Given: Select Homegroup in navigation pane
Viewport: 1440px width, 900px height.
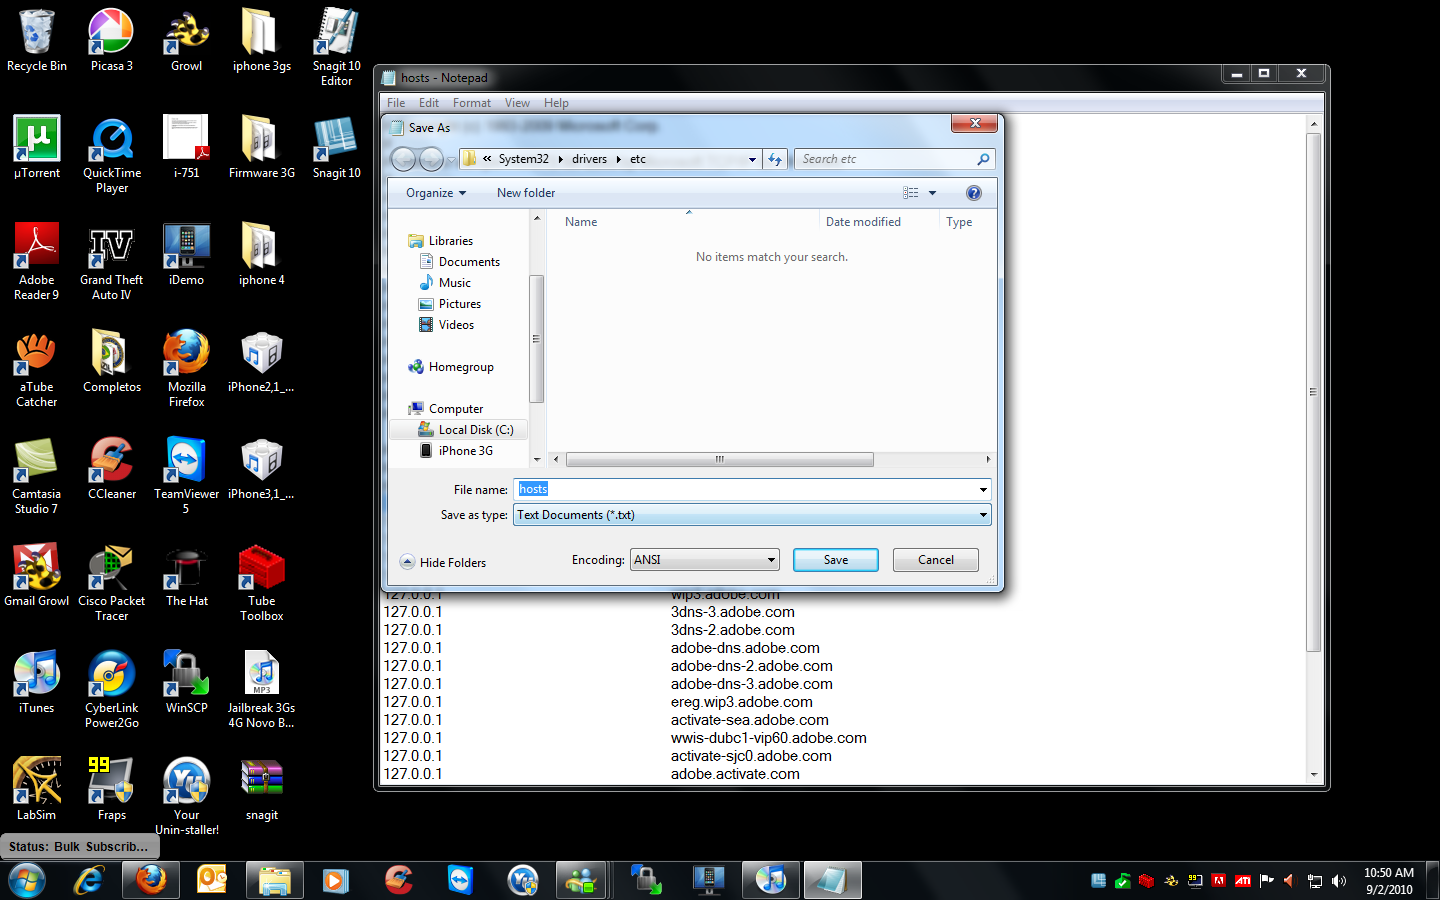Looking at the screenshot, I should pos(451,367).
